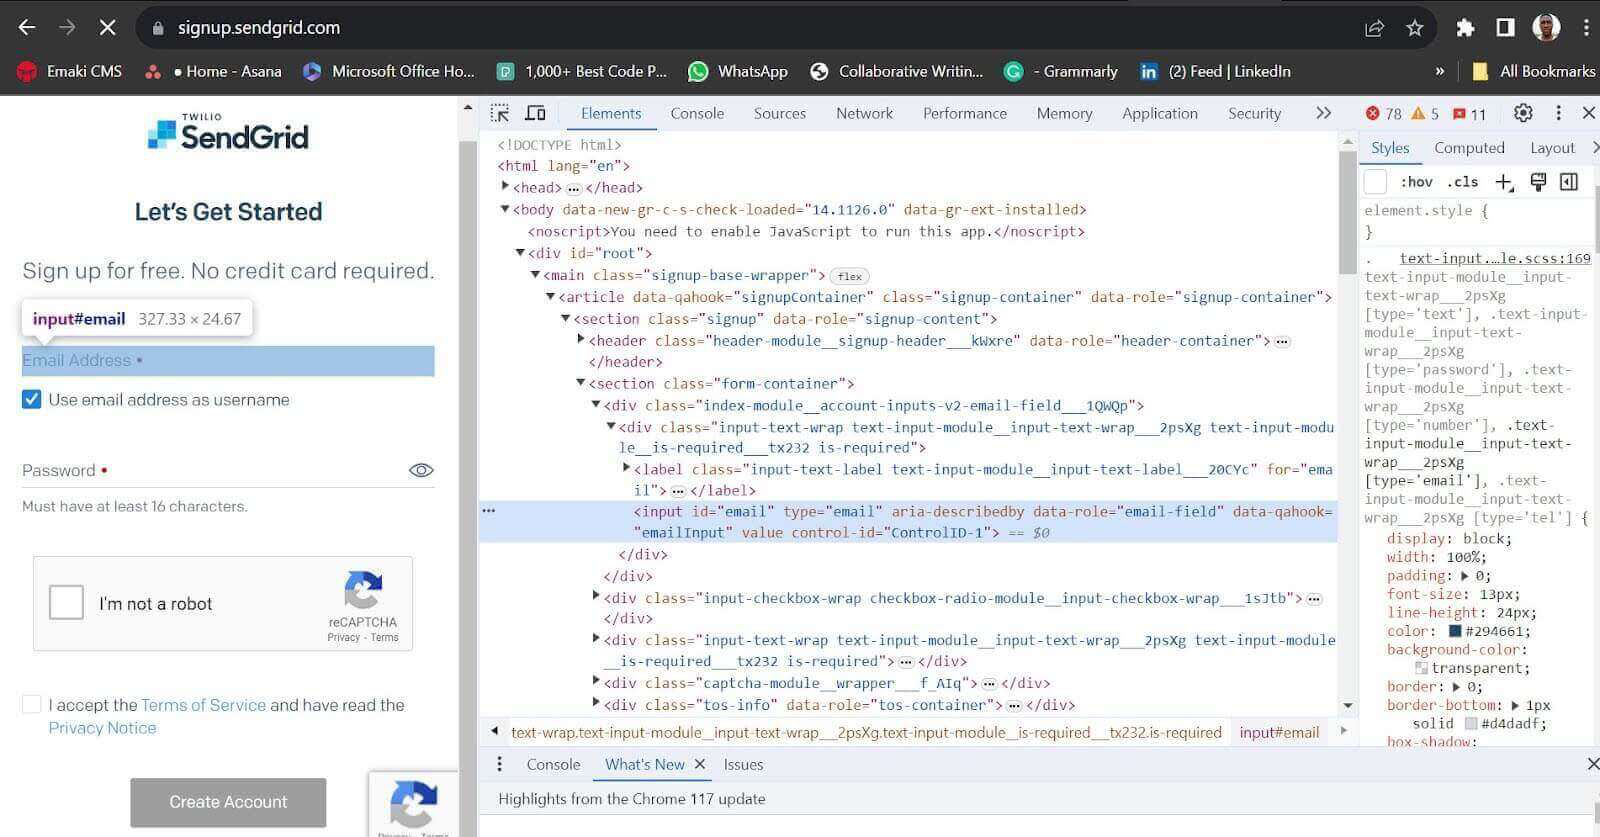Image resolution: width=1600 pixels, height=837 pixels.
Task: Expand the head element node
Action: 505,187
